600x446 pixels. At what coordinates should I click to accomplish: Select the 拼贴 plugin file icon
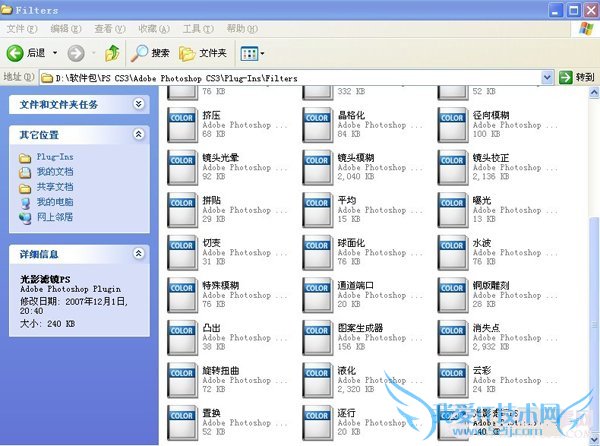point(182,210)
